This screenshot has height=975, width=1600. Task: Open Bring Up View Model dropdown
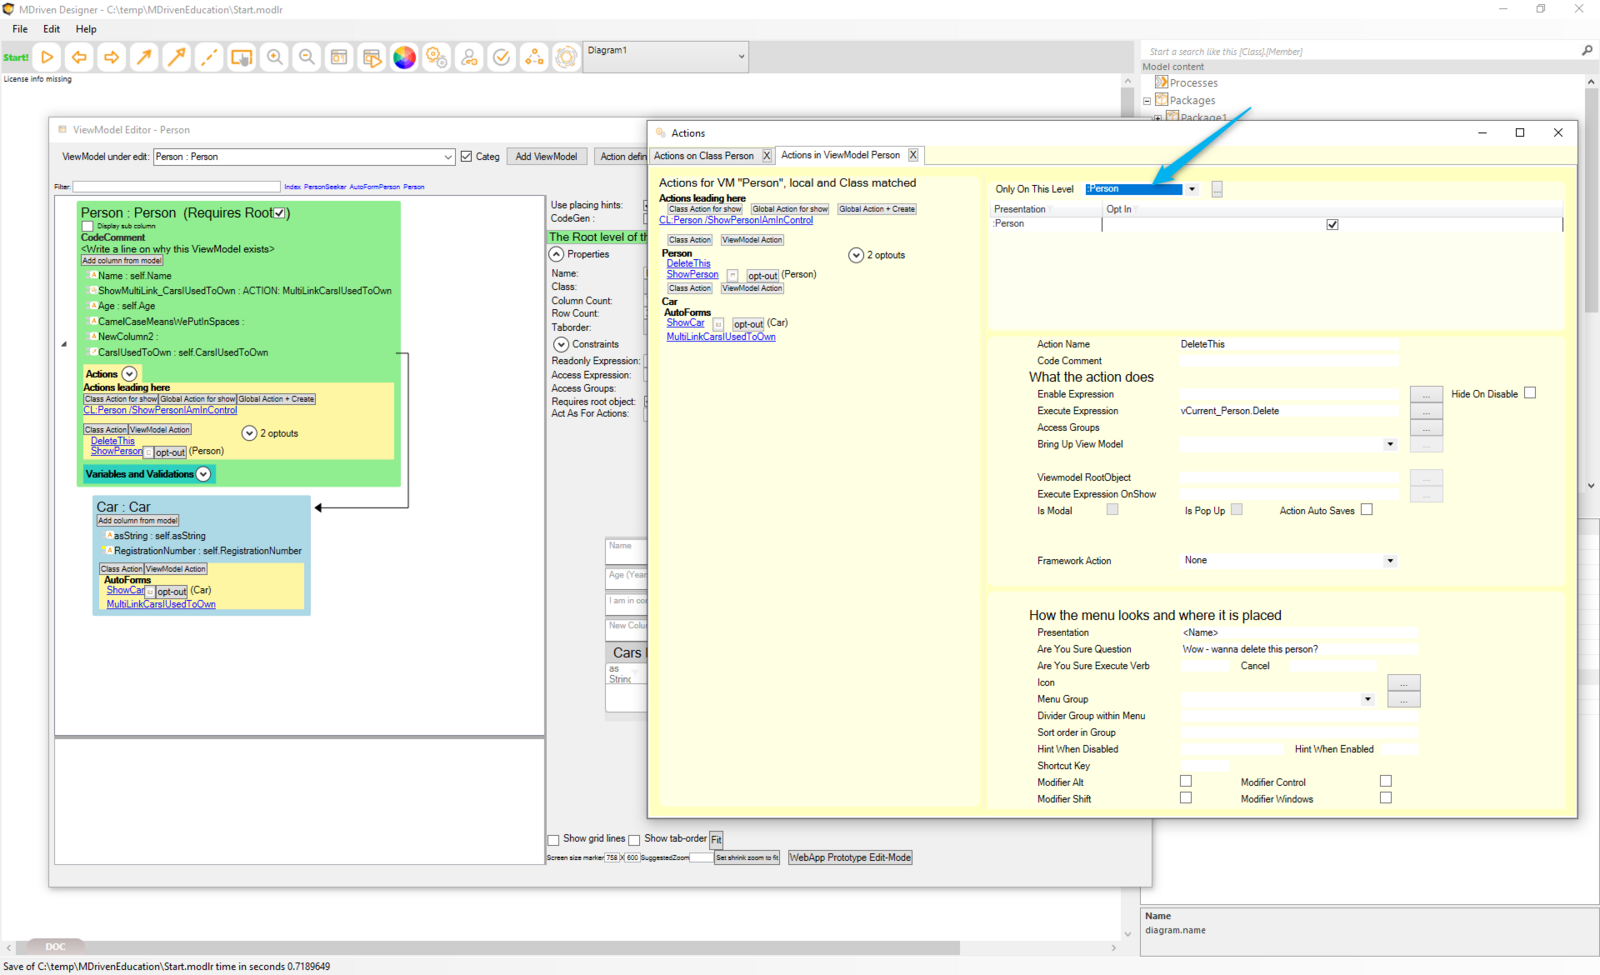[x=1390, y=444]
